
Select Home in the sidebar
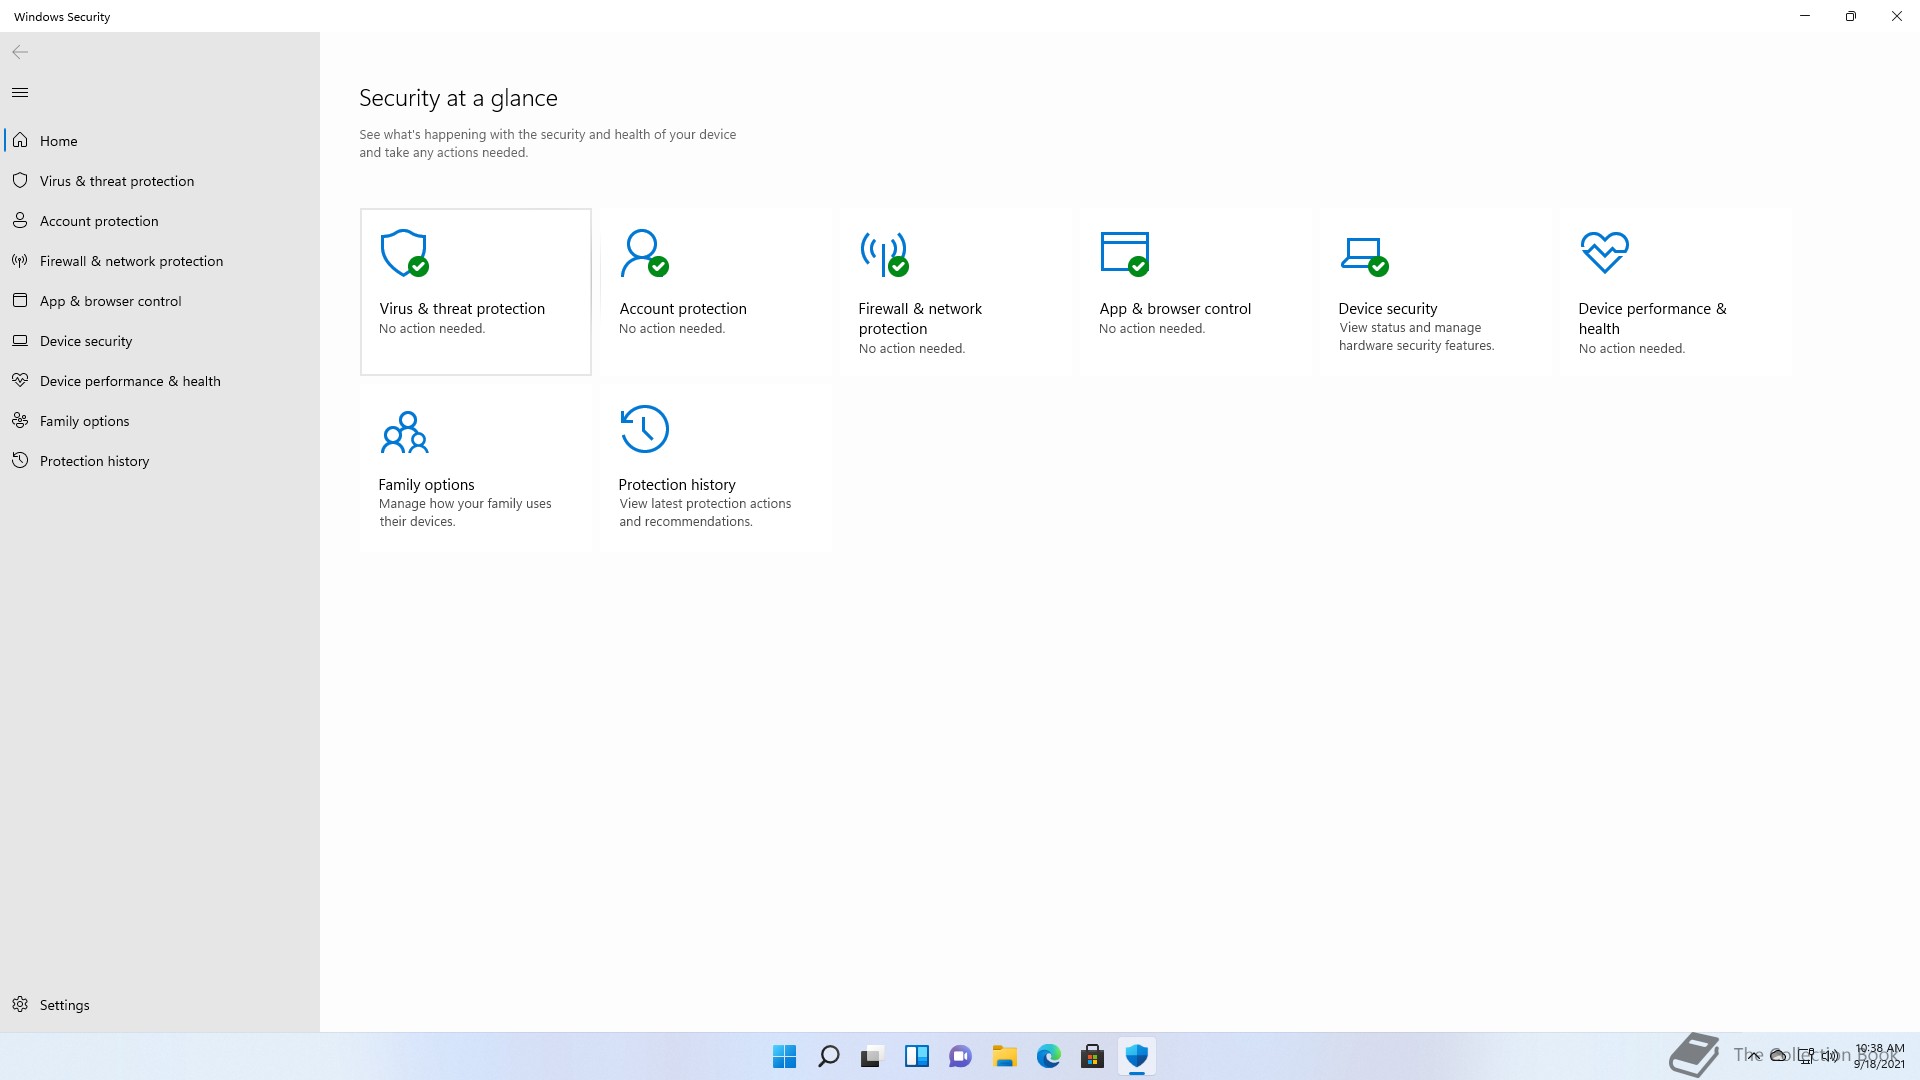[58, 141]
